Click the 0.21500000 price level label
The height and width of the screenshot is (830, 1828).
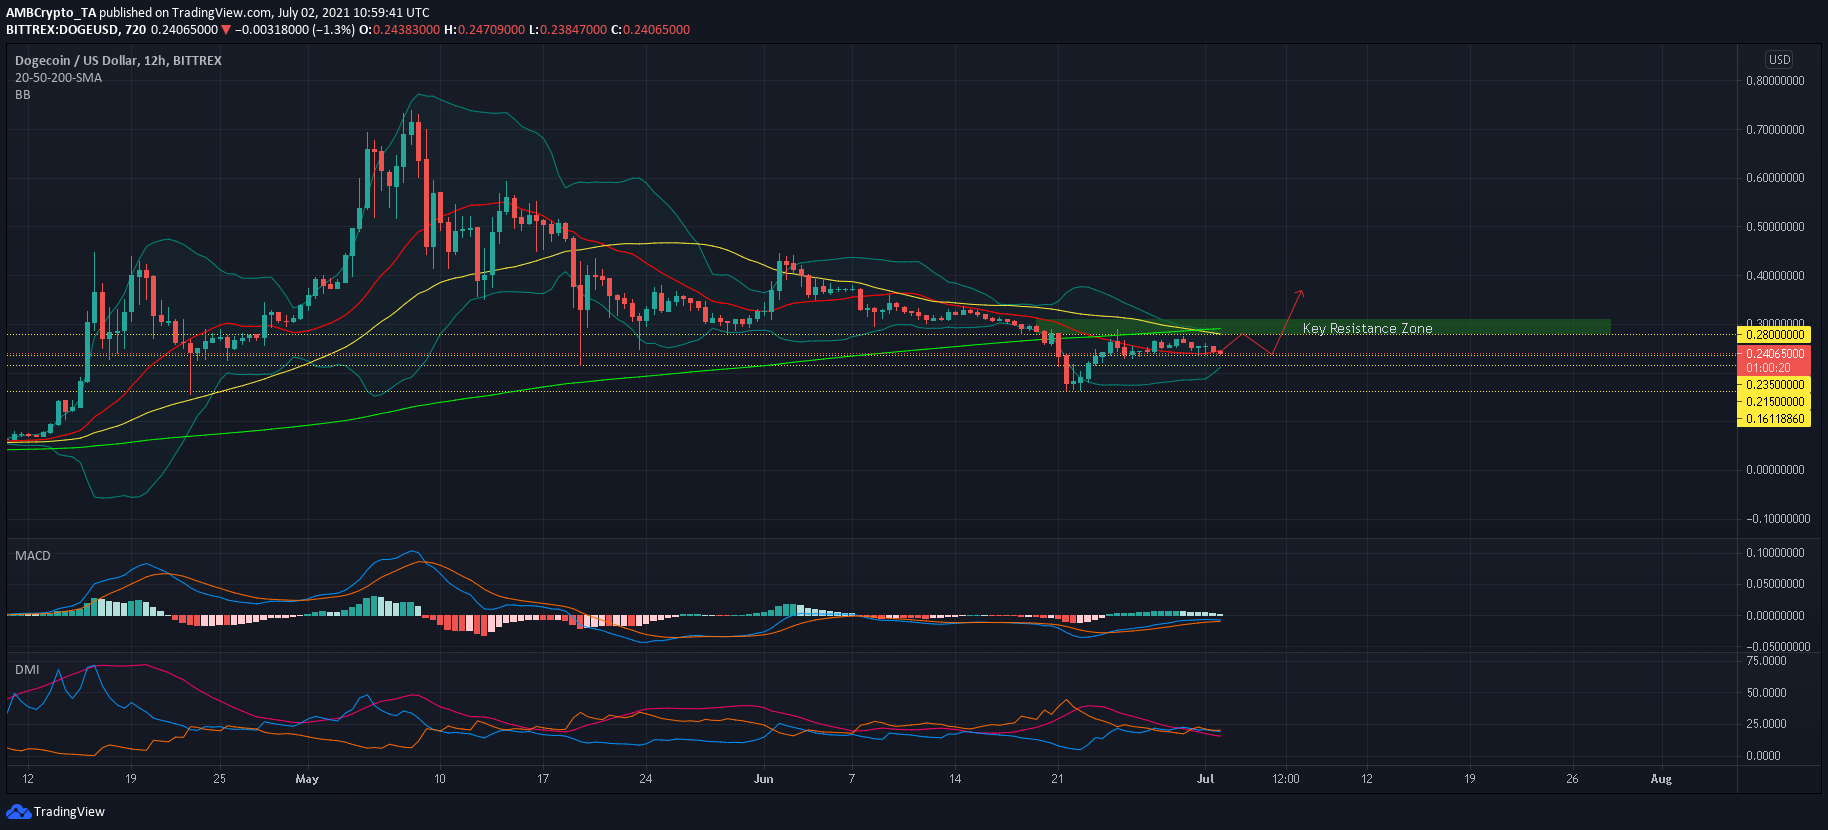(x=1774, y=402)
